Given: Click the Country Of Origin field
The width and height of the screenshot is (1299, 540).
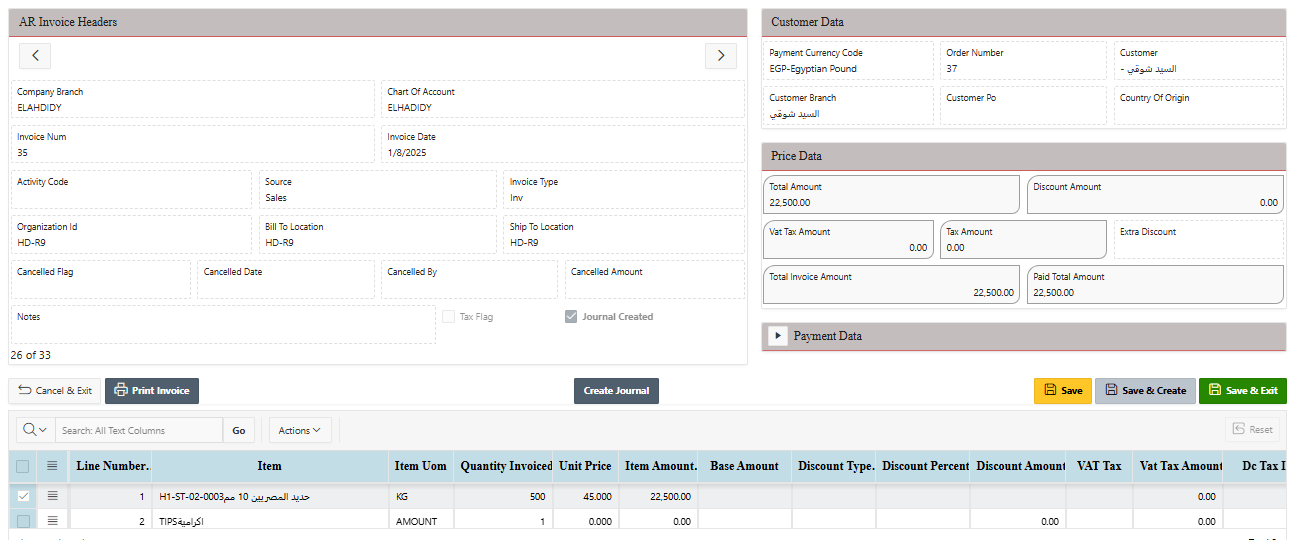Looking at the screenshot, I should click(x=1199, y=105).
